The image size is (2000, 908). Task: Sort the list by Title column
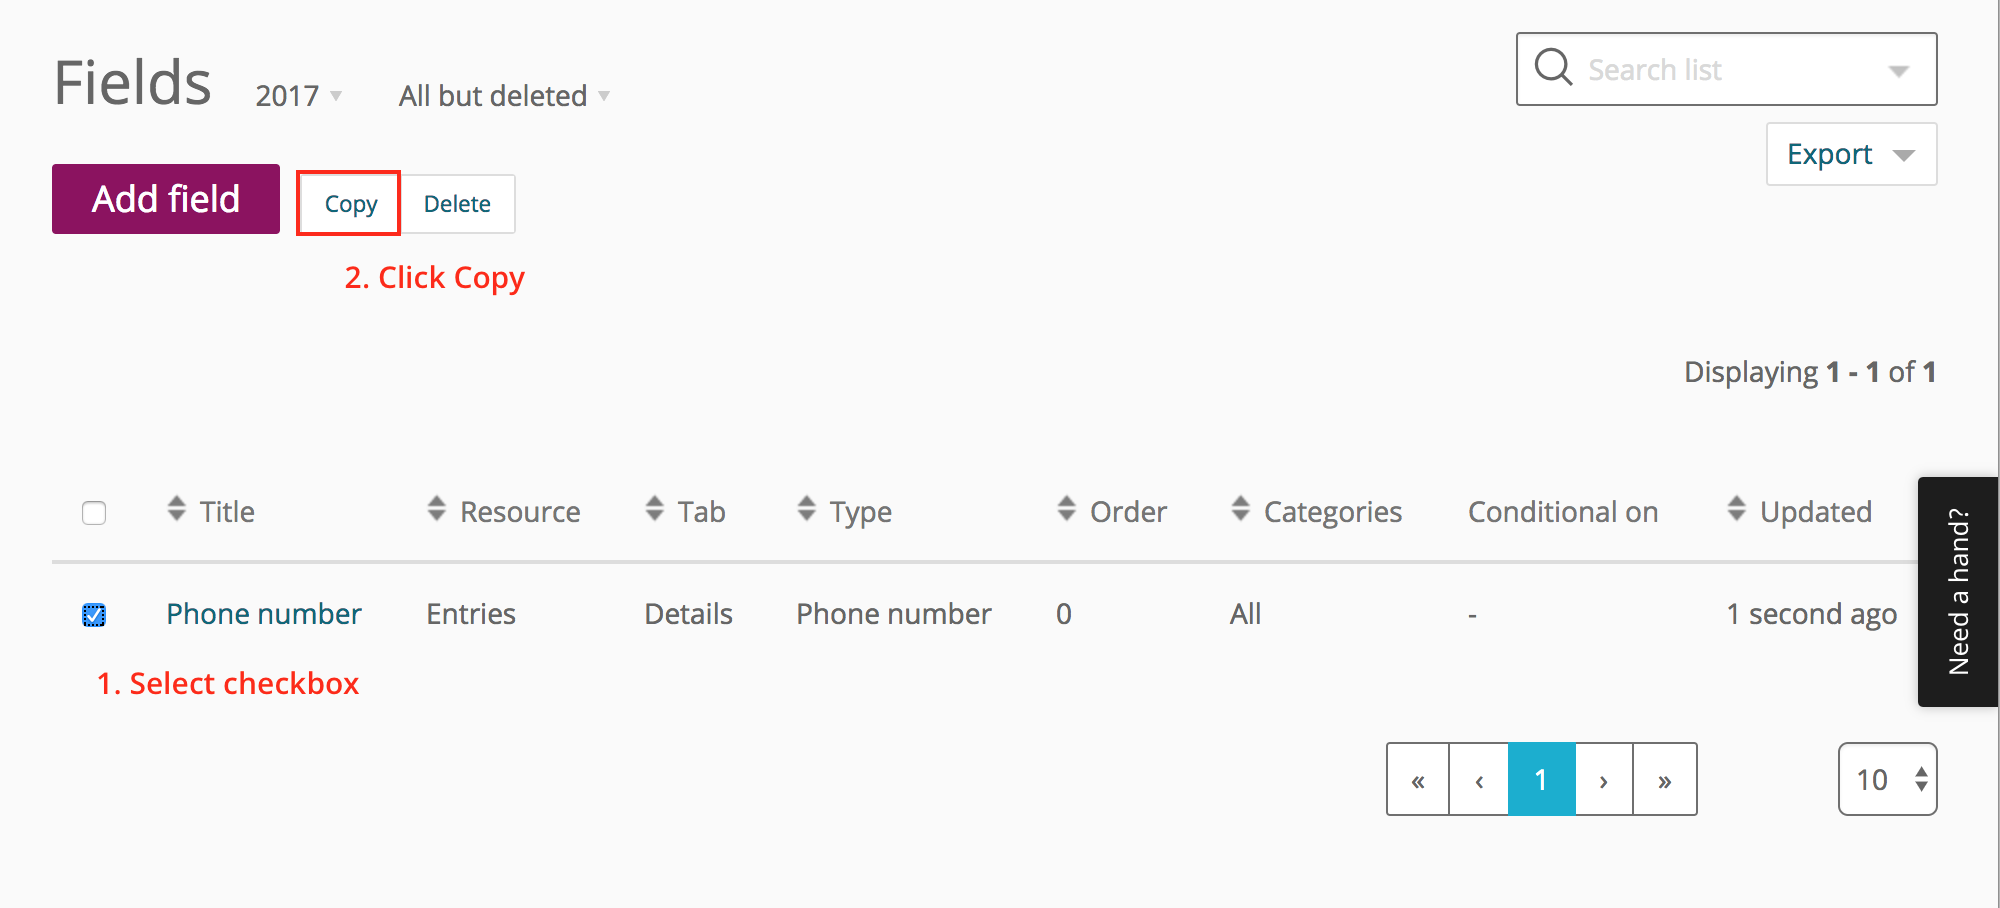click(177, 509)
